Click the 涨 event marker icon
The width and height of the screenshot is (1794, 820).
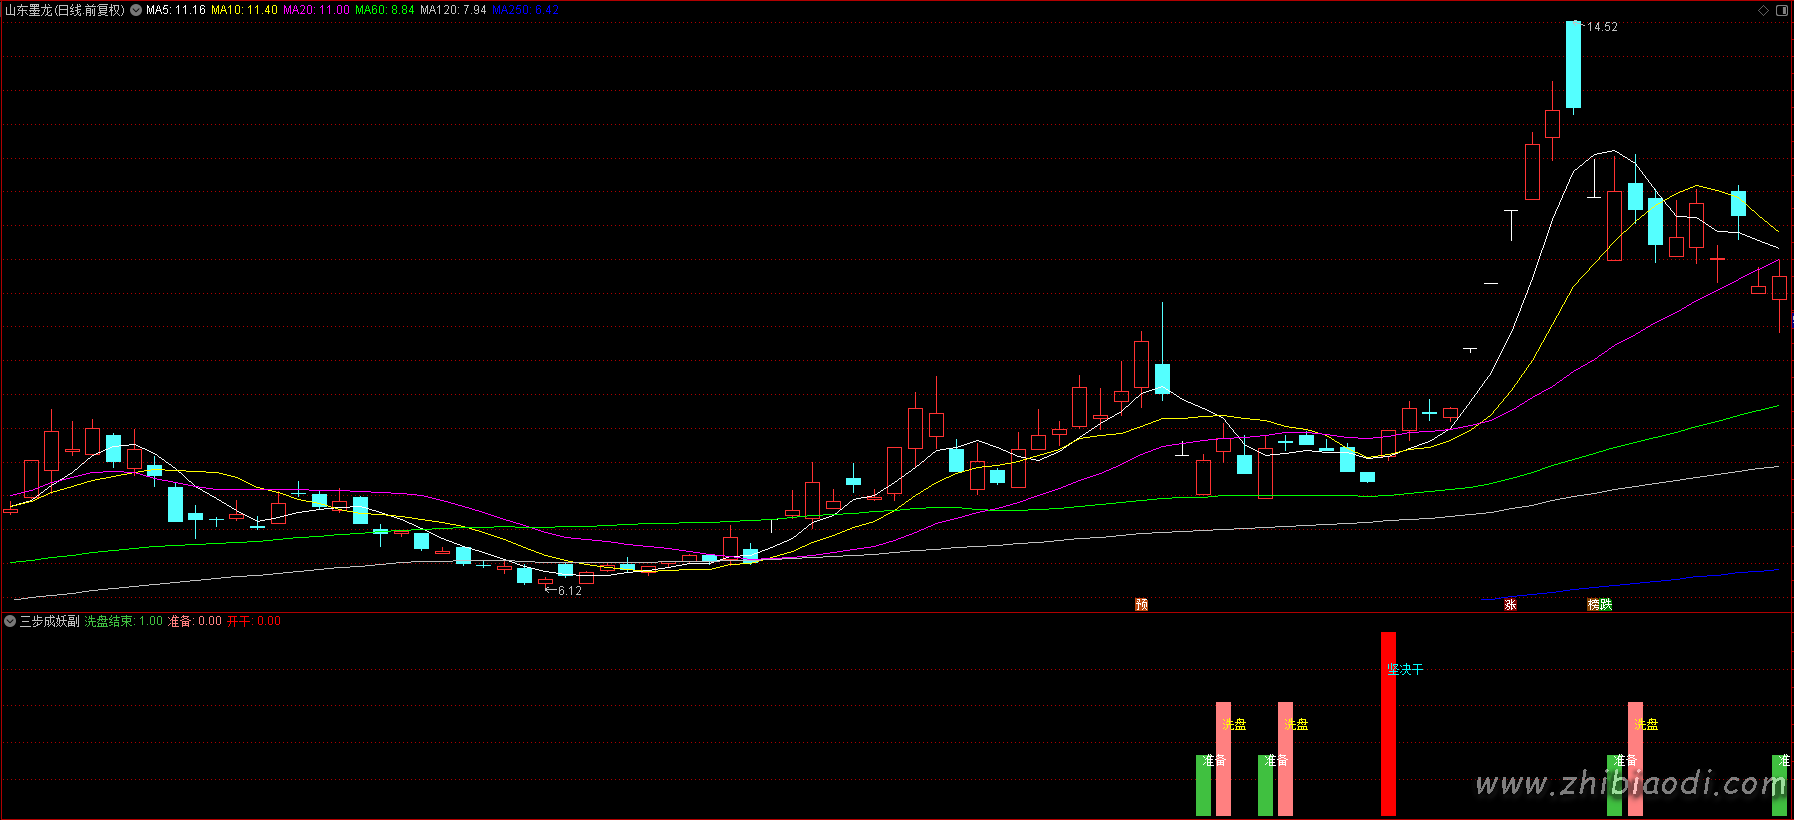[x=1510, y=604]
